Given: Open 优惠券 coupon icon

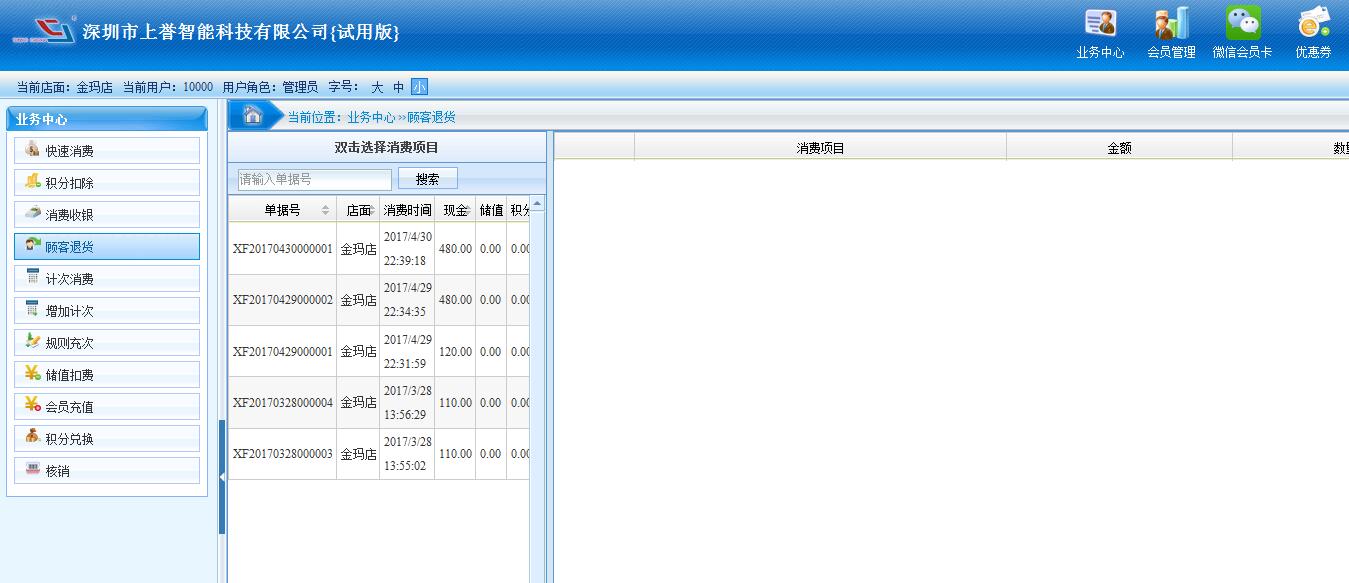Looking at the screenshot, I should point(1313,32).
